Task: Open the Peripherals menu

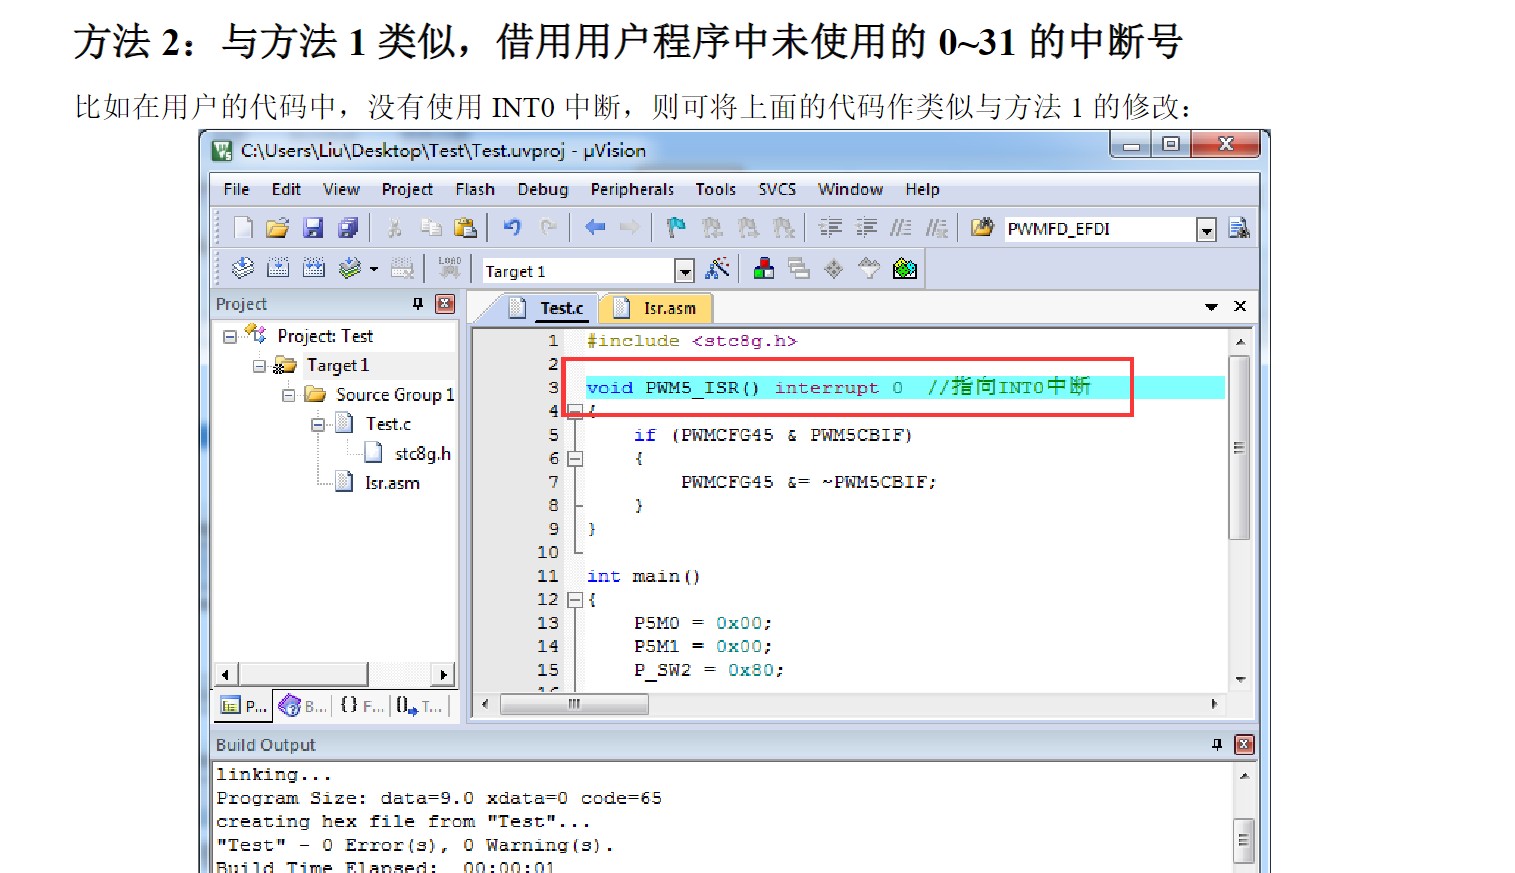Action: [632, 189]
